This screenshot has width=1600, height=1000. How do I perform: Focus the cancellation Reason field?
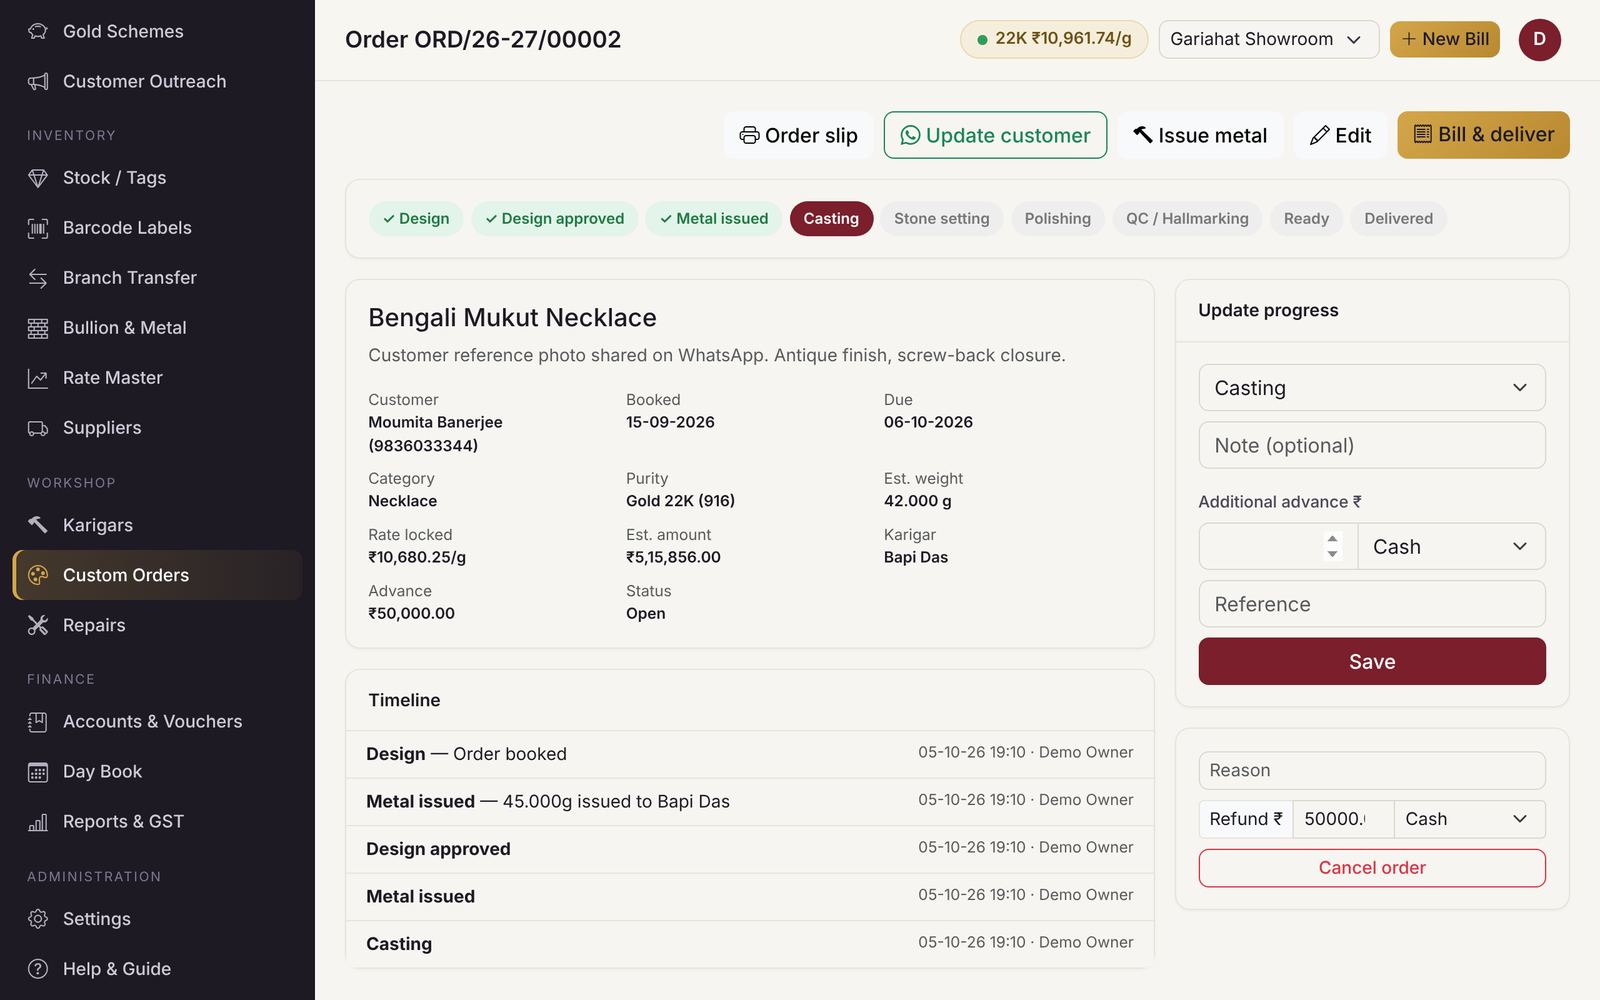point(1371,770)
